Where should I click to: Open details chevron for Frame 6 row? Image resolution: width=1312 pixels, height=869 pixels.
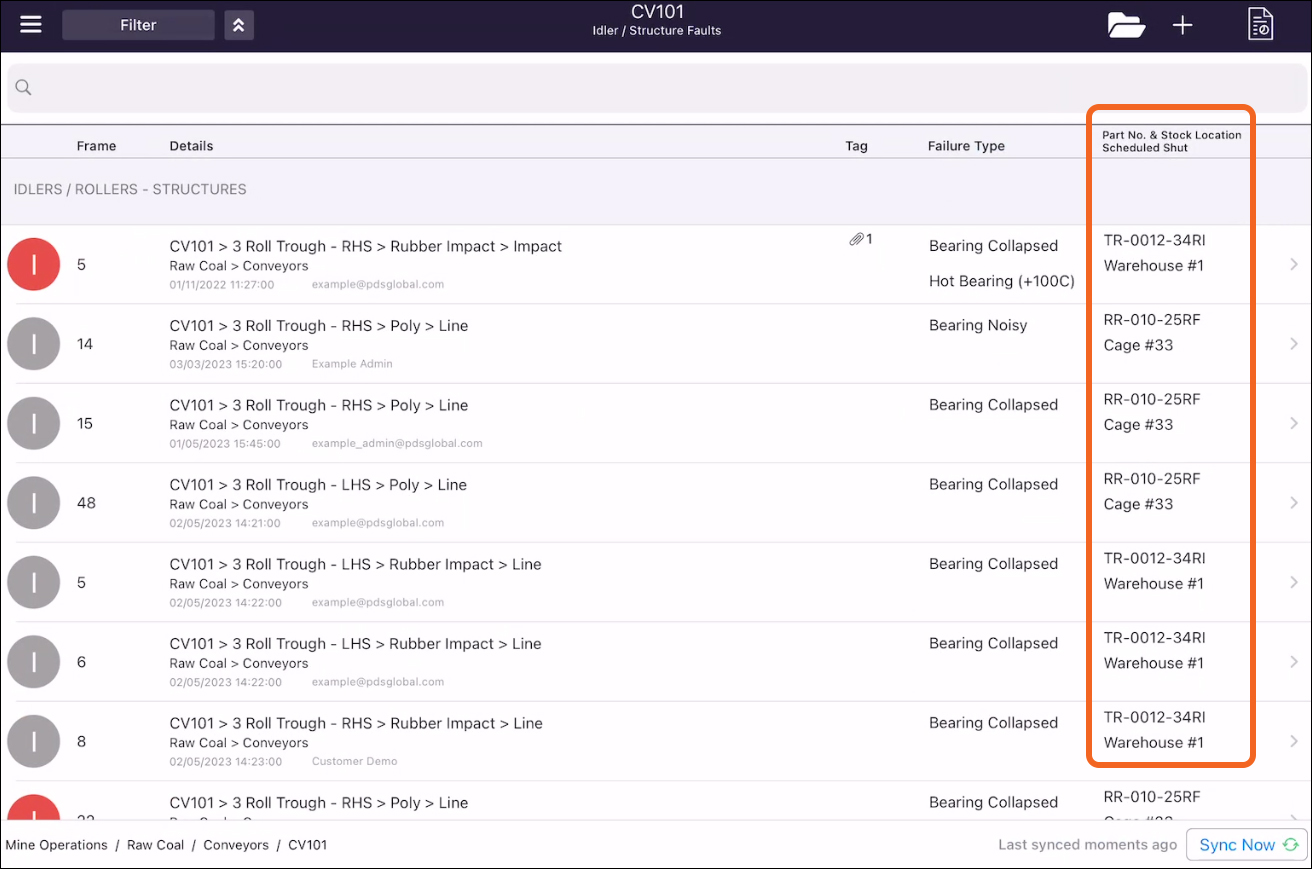[x=1294, y=662]
